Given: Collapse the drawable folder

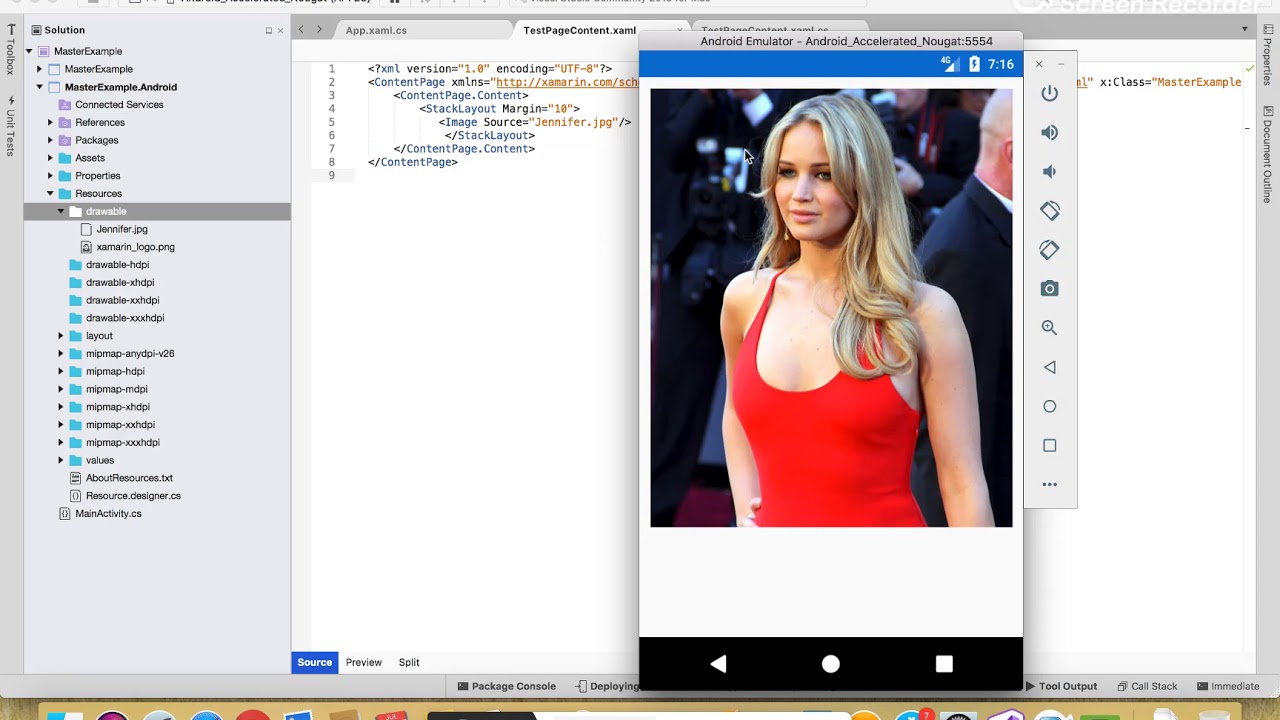Looking at the screenshot, I should coord(61,211).
